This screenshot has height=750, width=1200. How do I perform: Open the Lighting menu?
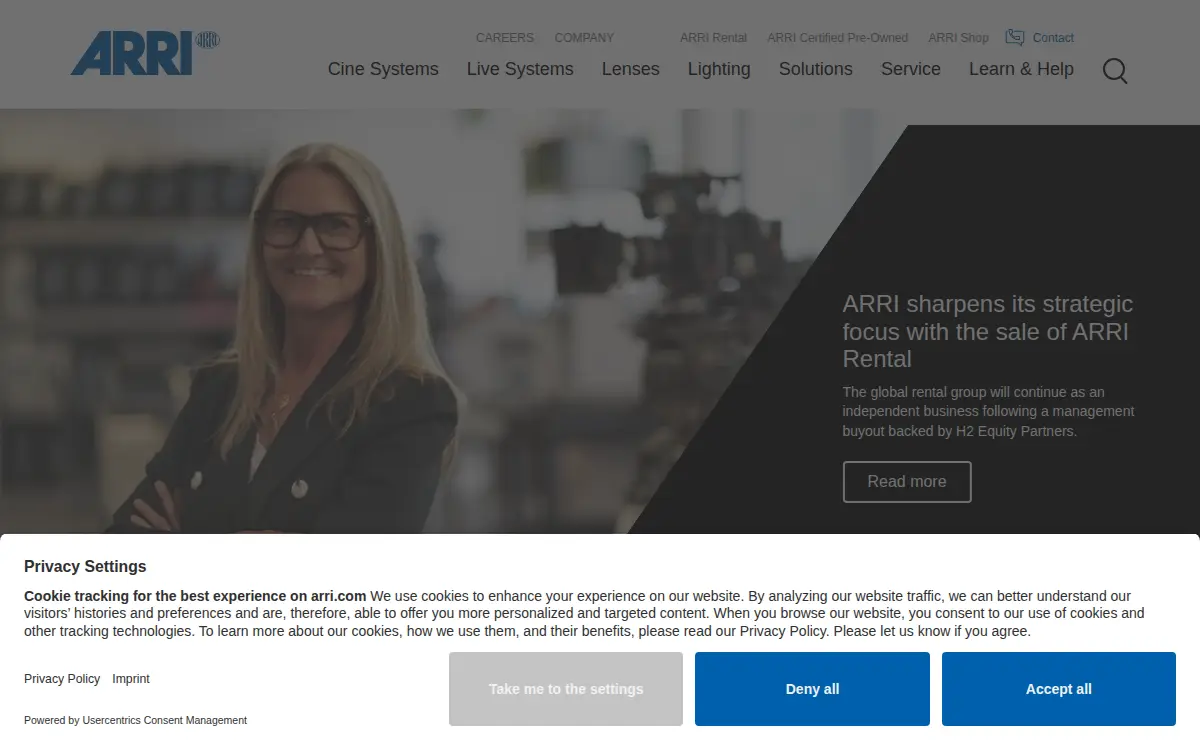[x=719, y=69]
